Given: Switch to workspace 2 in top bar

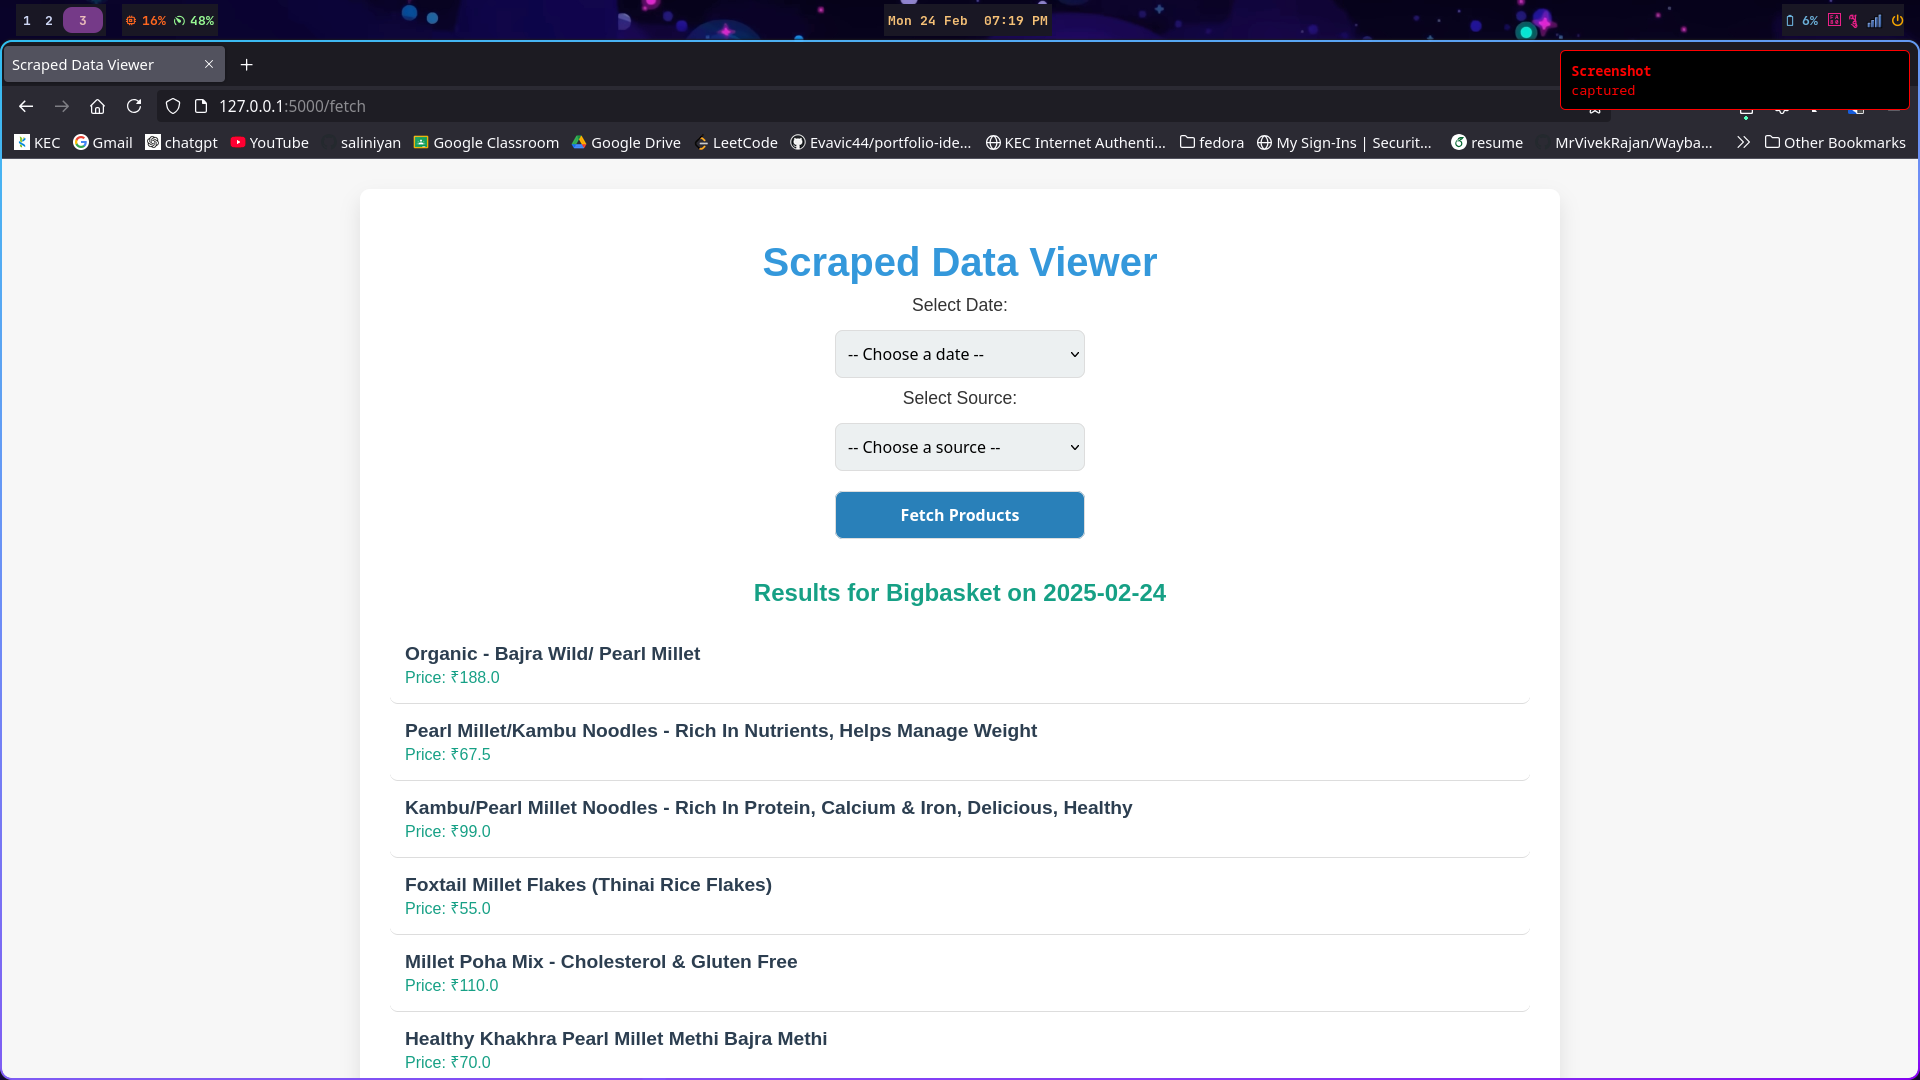Looking at the screenshot, I should pyautogui.click(x=49, y=20).
